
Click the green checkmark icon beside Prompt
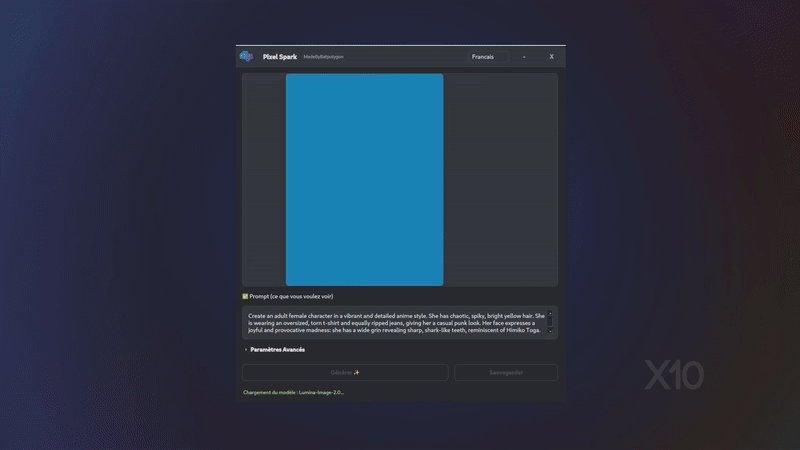coord(245,296)
